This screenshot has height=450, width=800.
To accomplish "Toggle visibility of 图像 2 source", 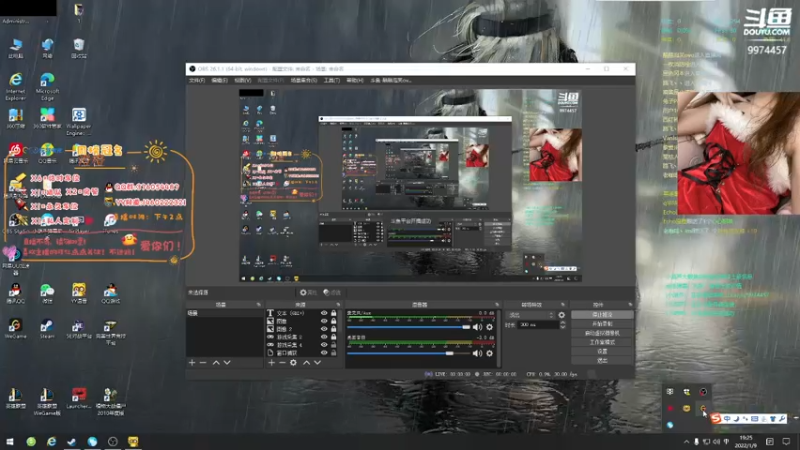I will point(324,329).
